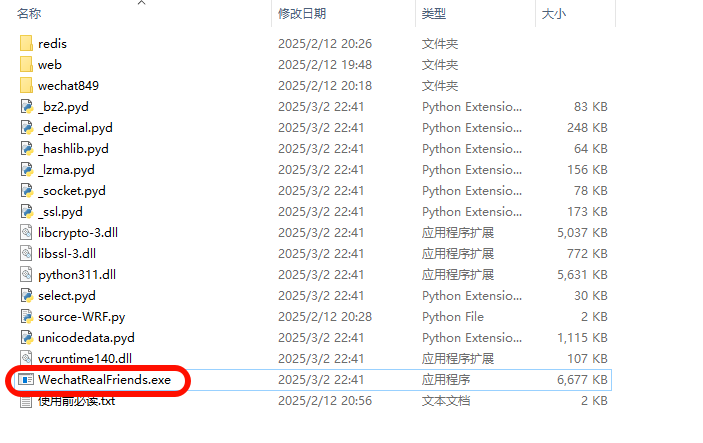Select the 使用前必读.txt text file icon

coord(26,401)
